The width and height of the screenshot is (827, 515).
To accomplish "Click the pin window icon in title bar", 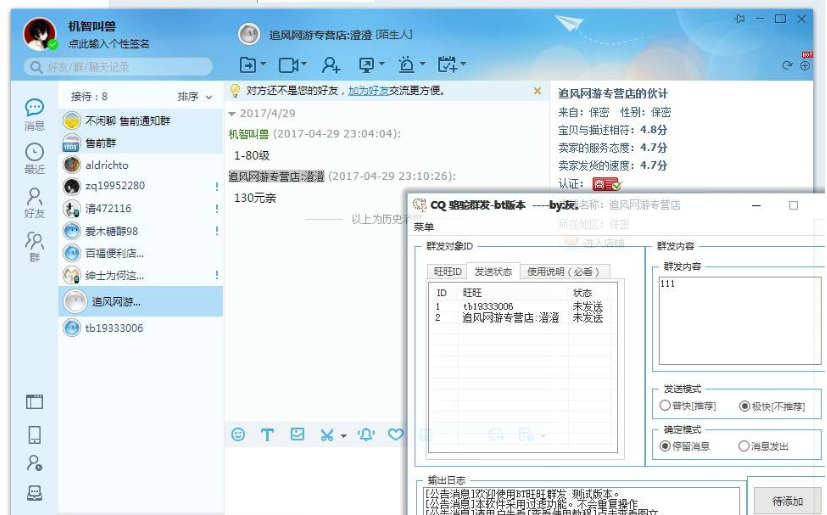I will click(739, 19).
